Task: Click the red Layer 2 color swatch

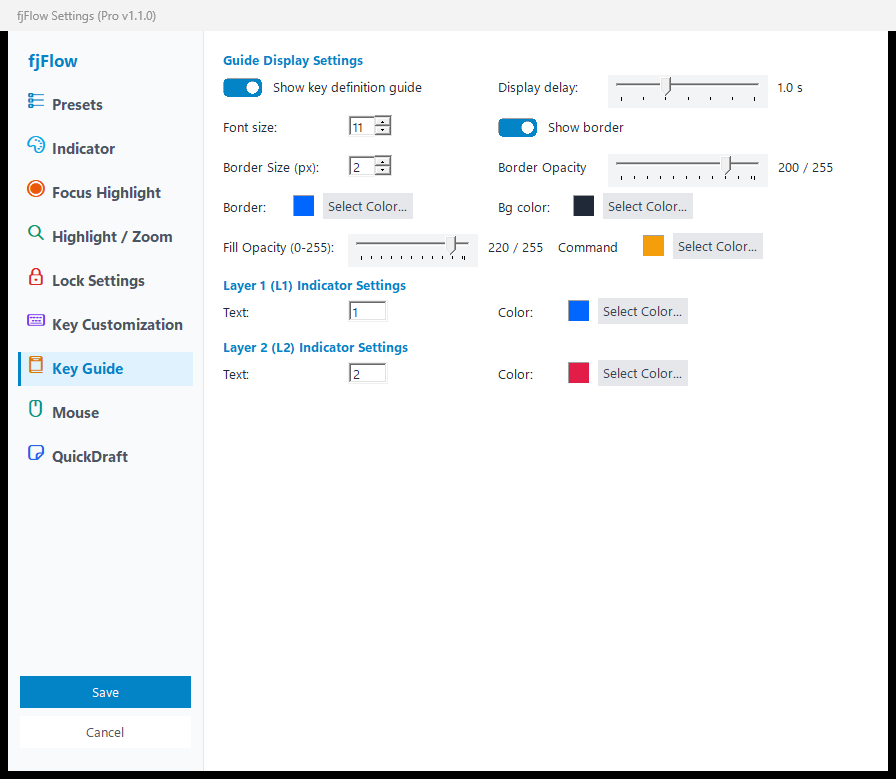Action: (578, 373)
